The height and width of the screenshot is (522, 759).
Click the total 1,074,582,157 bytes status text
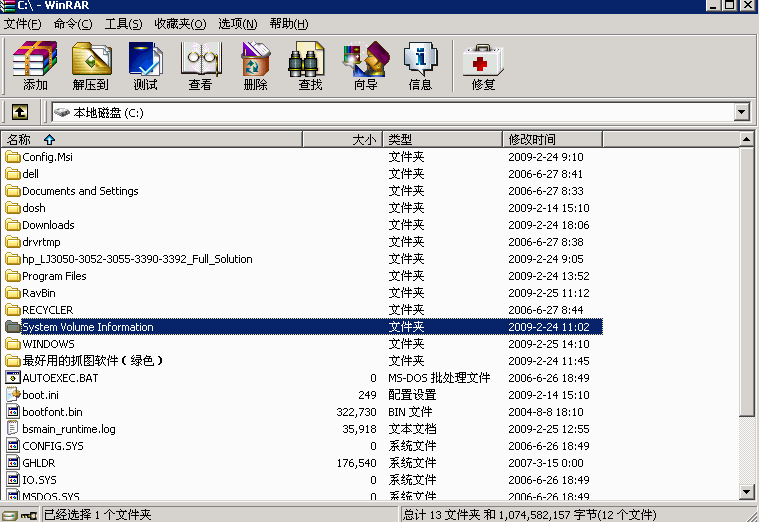[529, 515]
